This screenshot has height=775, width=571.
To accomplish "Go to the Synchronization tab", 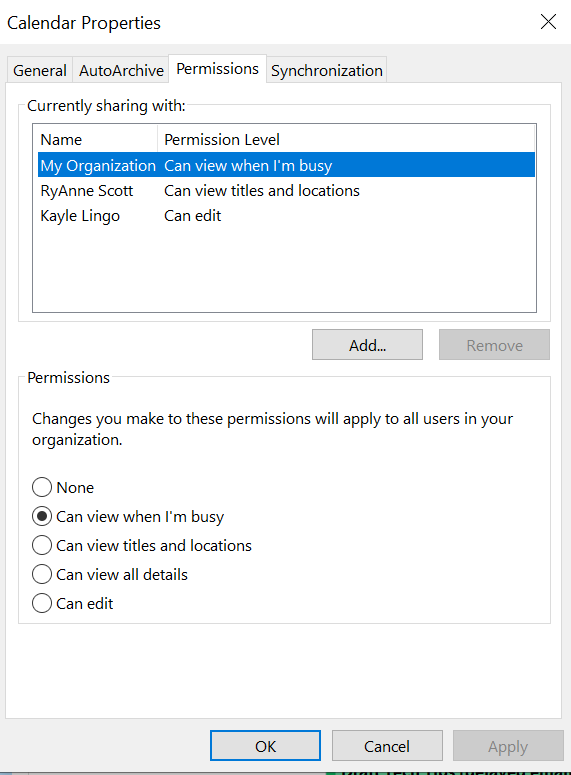I will tap(327, 71).
